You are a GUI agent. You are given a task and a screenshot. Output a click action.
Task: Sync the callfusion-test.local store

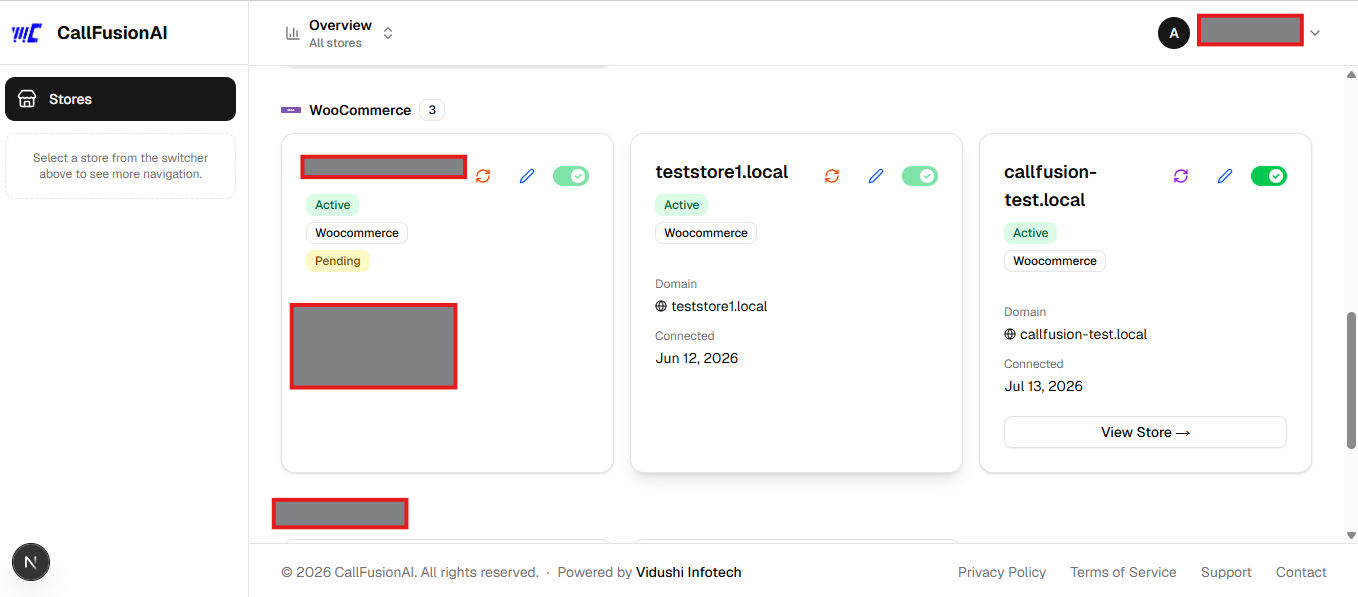tap(1181, 176)
